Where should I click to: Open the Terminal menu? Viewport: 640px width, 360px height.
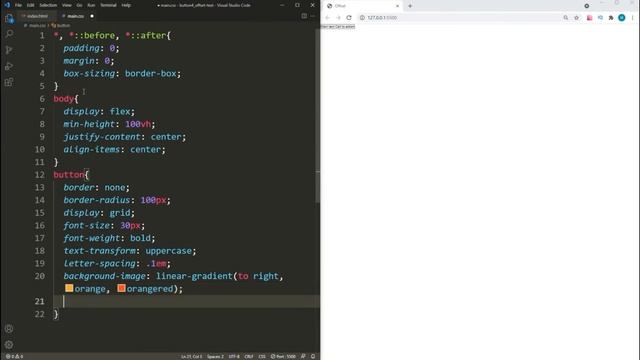(x=108, y=5)
